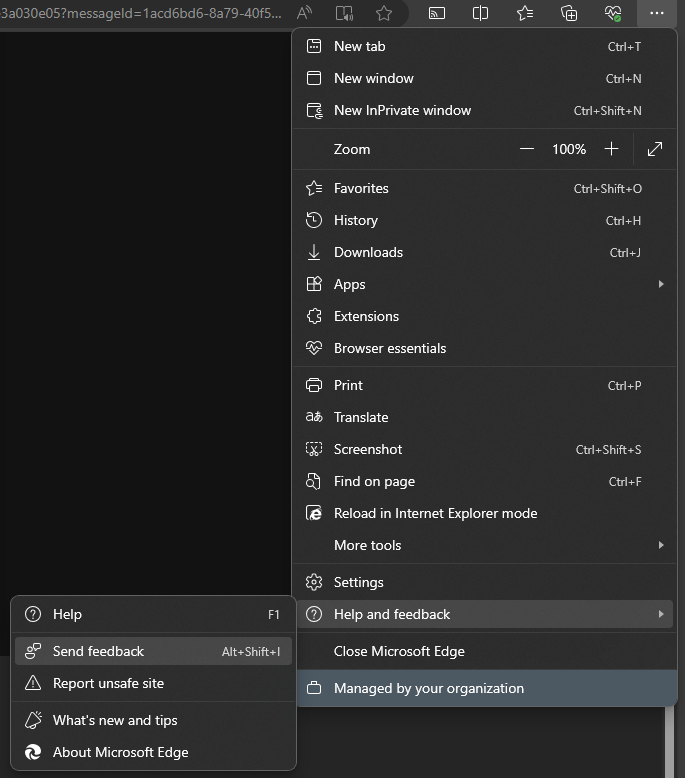Screen dimensions: 685x778
Task: Select New tab menu entry
Action: tap(484, 46)
